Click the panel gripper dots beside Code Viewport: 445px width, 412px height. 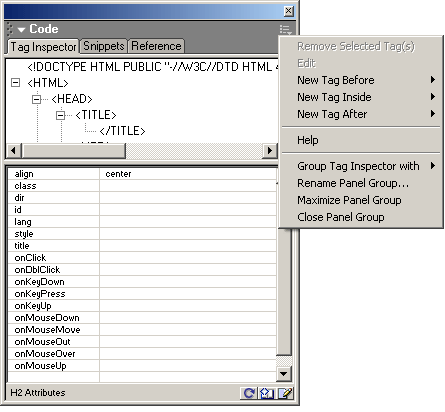point(9,29)
